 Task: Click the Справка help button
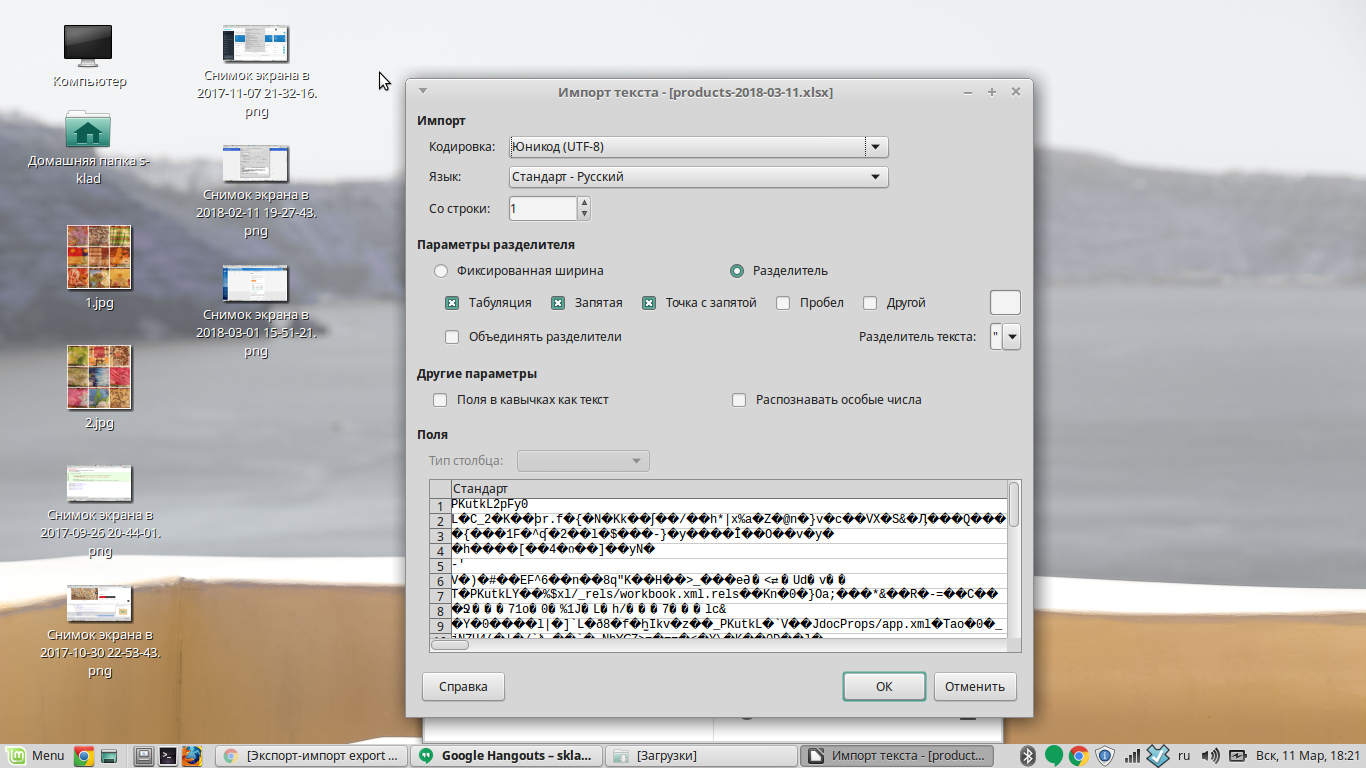[x=463, y=687]
